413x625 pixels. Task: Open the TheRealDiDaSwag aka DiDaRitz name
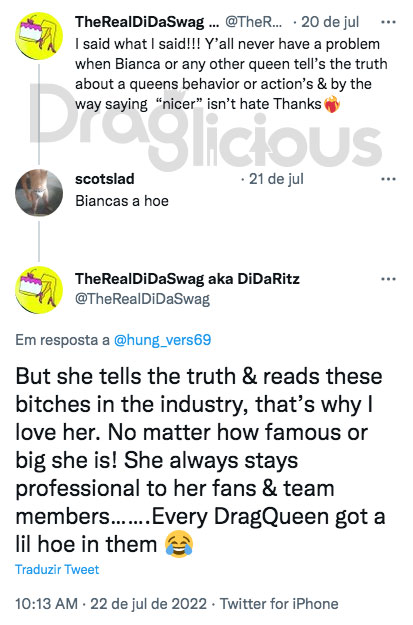tap(187, 279)
